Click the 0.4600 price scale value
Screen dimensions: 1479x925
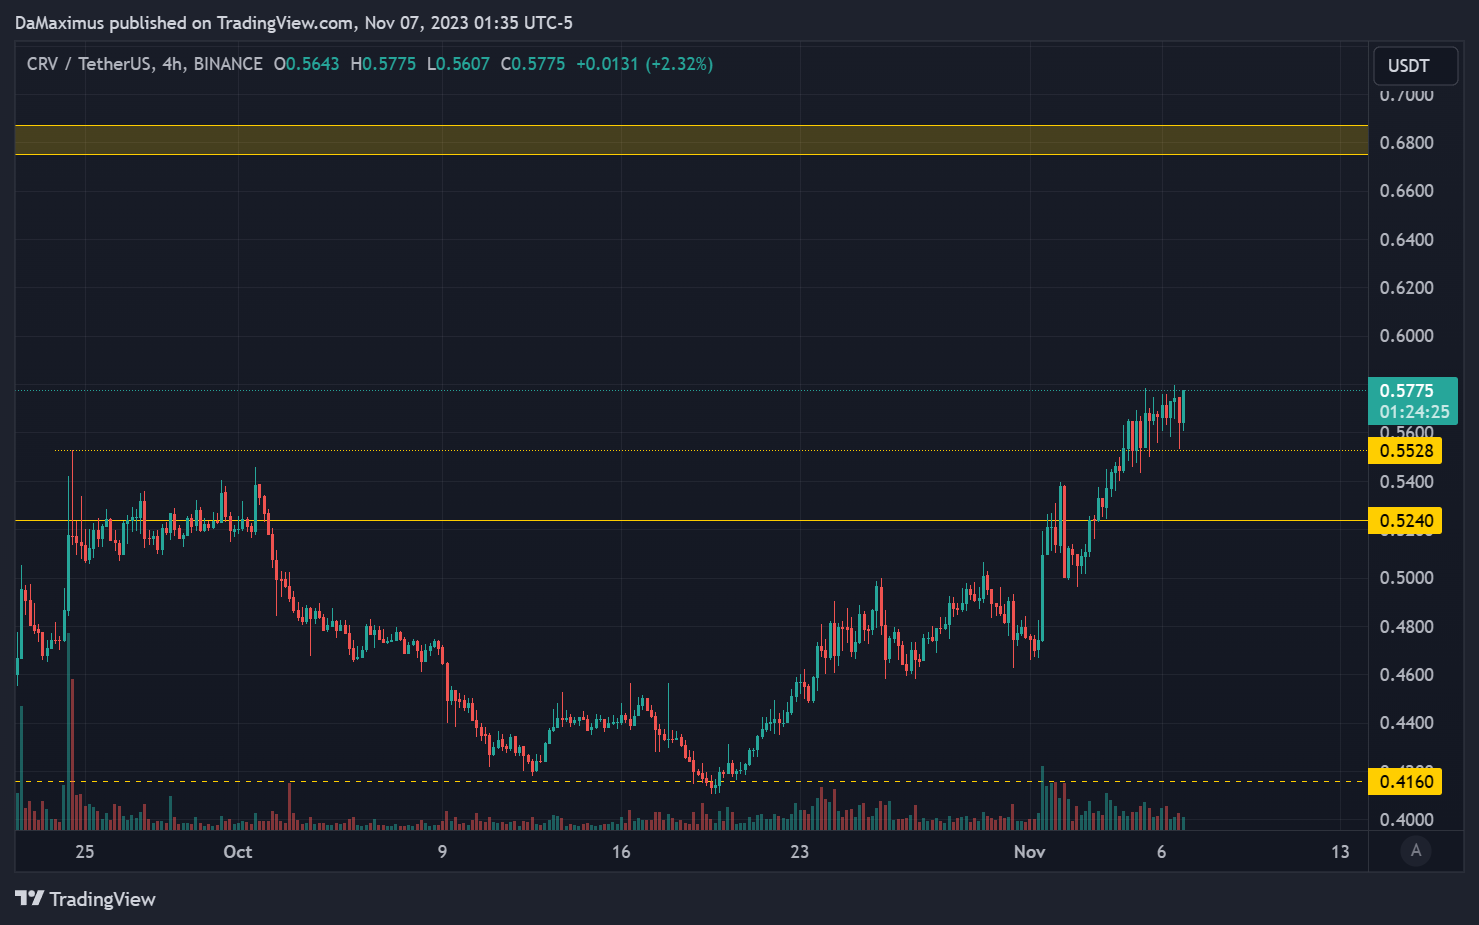click(x=1406, y=675)
